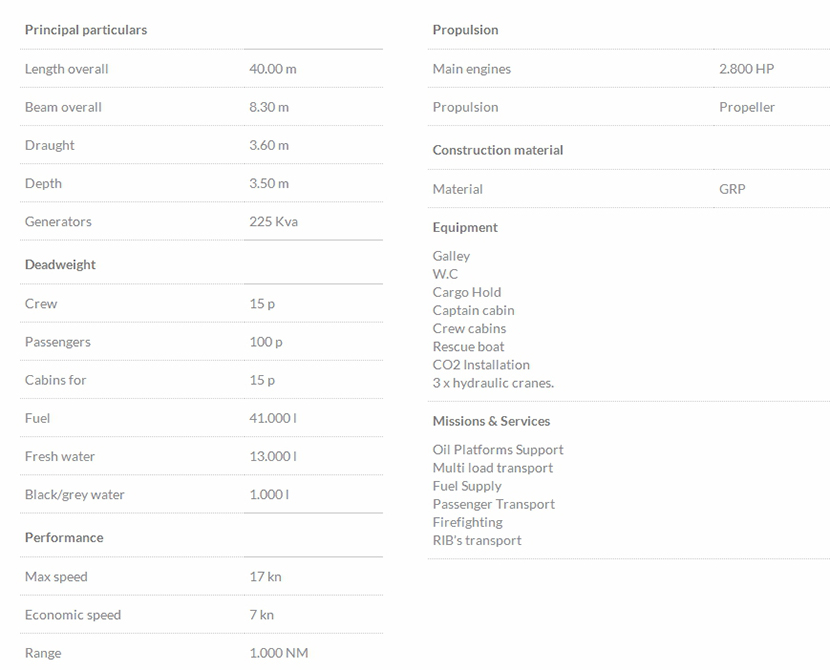
Task: Click the Passengers row label
Action: 57,342
